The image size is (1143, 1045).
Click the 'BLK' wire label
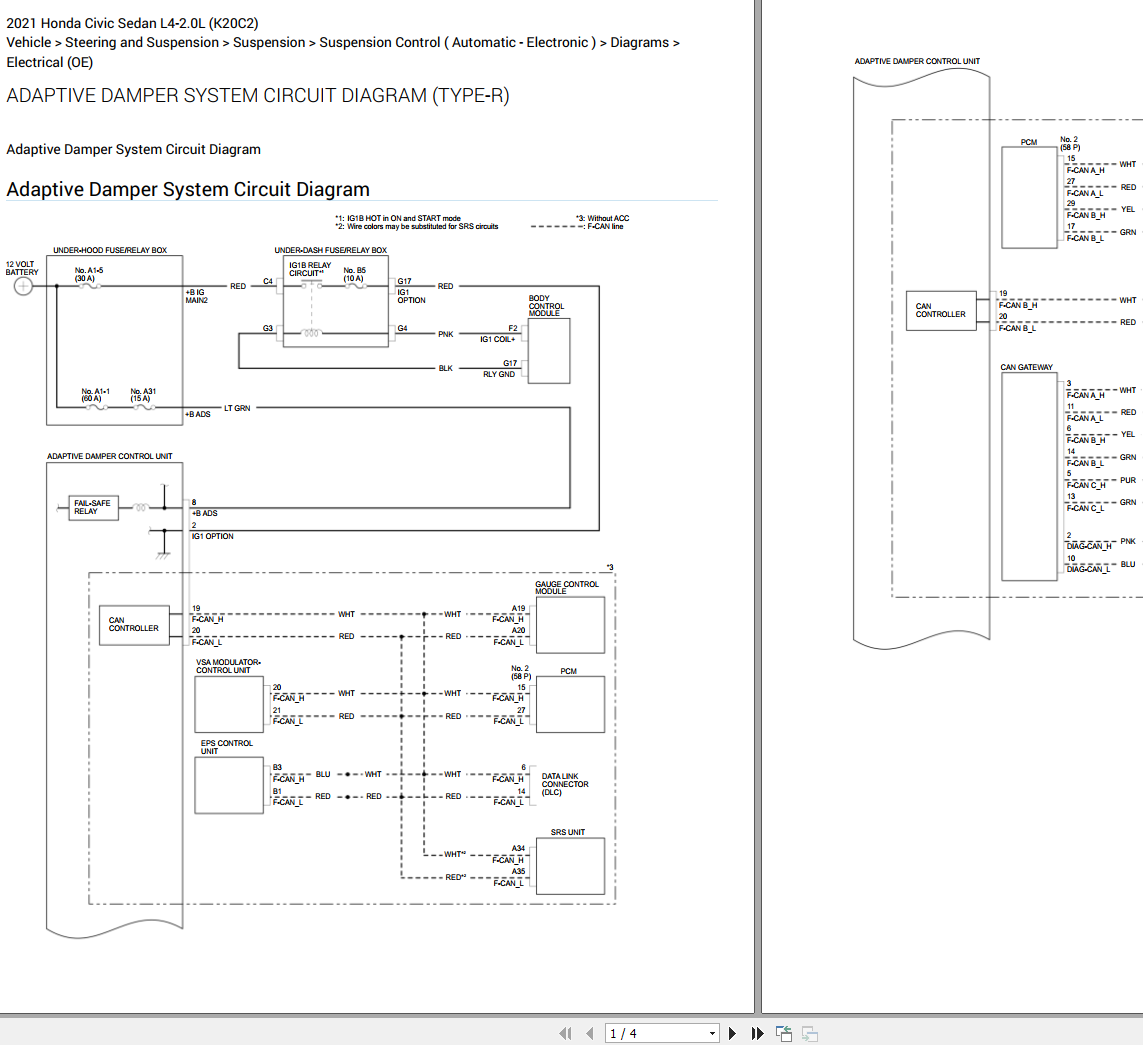445,368
